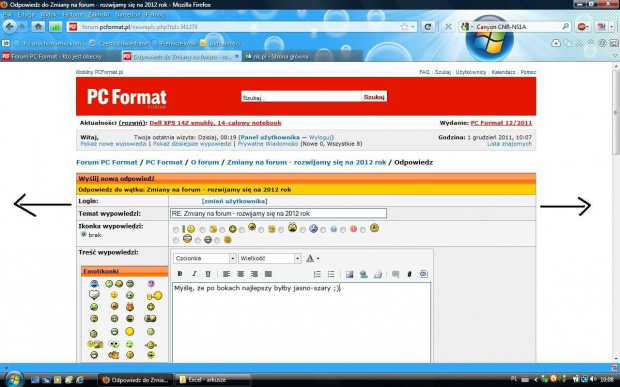Screen dimensions: 620x387
Task: Choose the red exclamation icon radio
Action: tap(343, 230)
